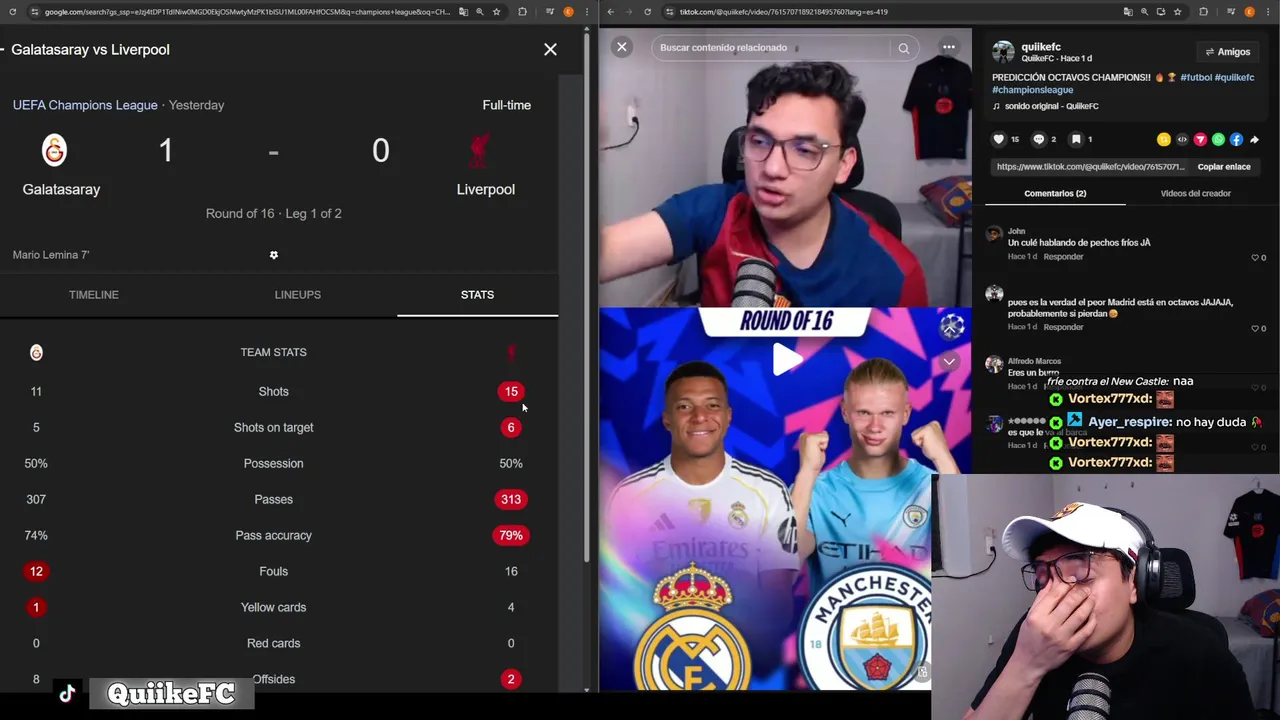Close the TikTok video viewer
This screenshot has height=720, width=1280.
pyautogui.click(x=622, y=47)
